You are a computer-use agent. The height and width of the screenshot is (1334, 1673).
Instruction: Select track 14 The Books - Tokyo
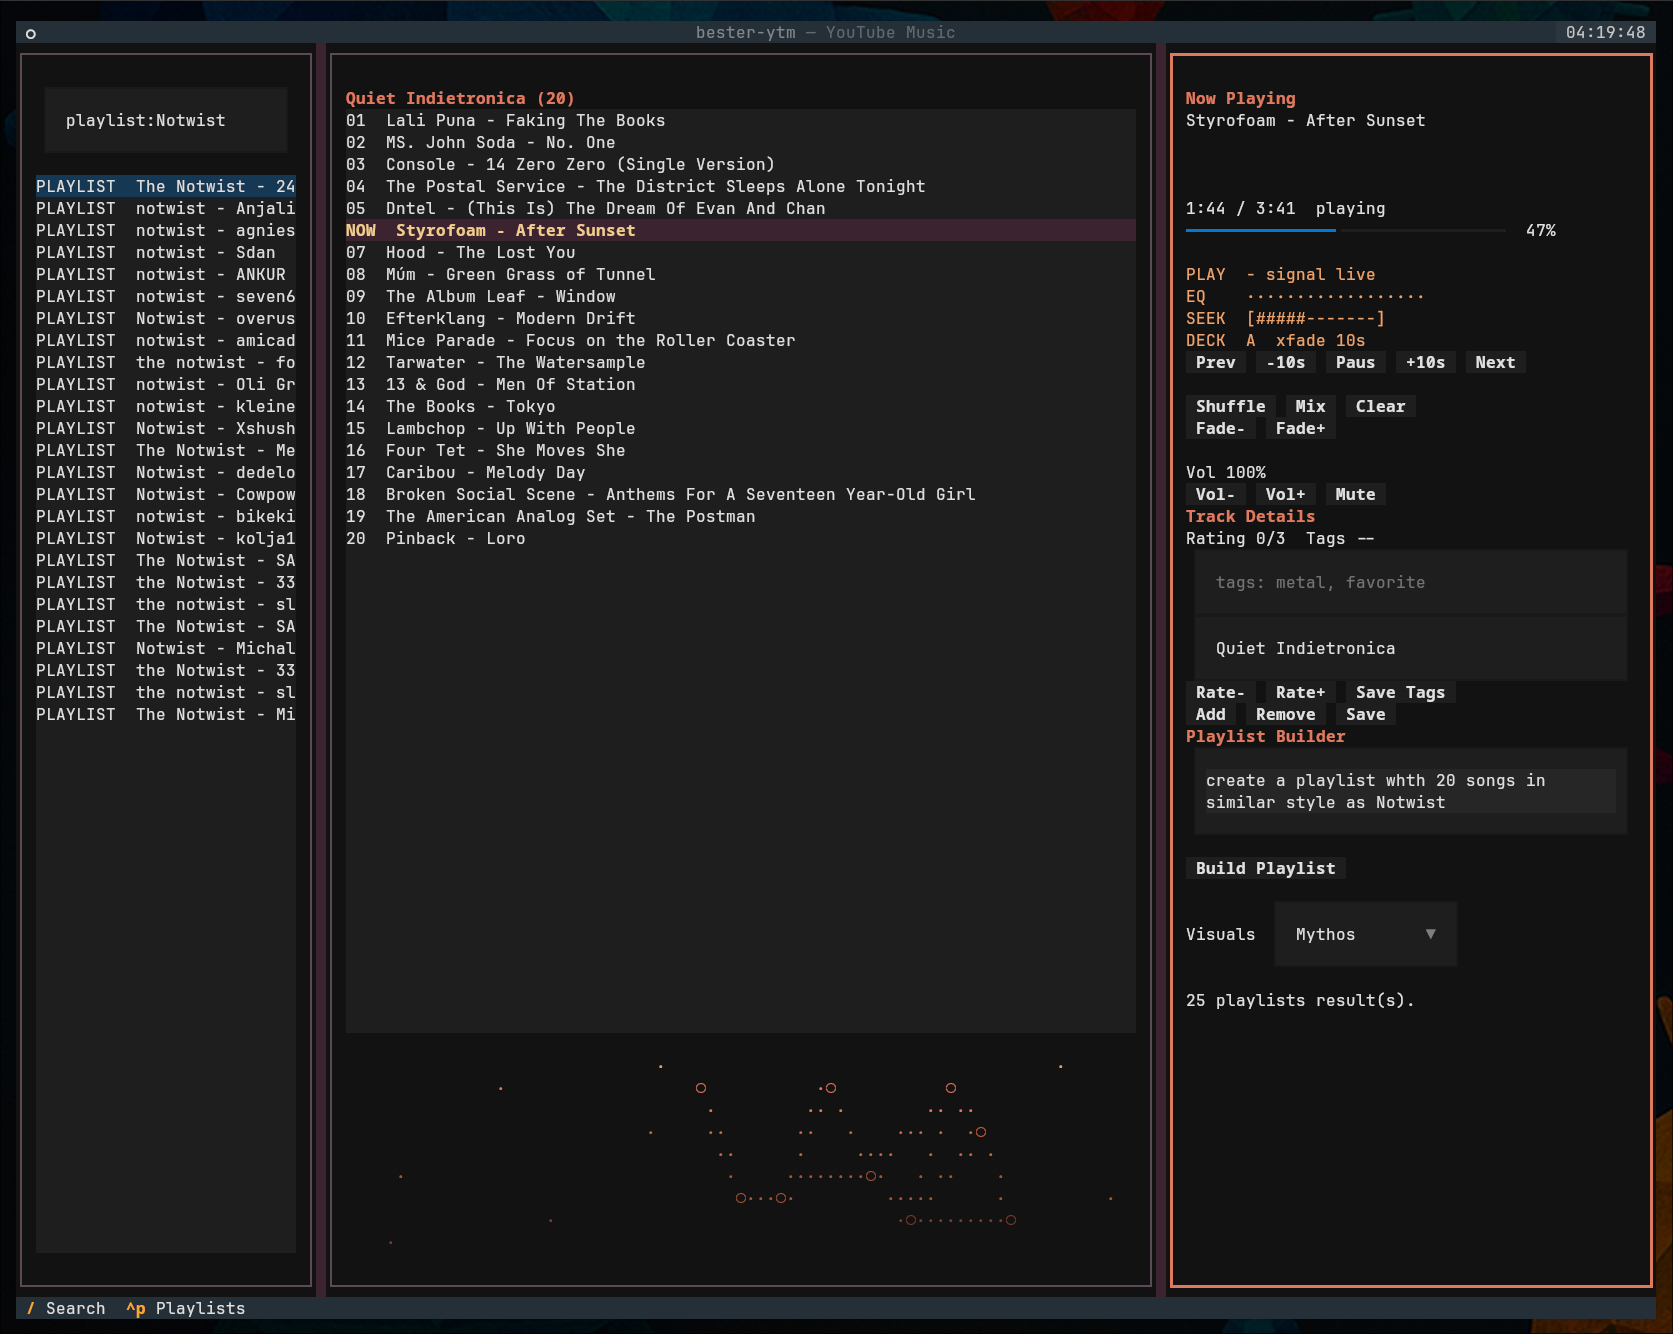(x=741, y=406)
